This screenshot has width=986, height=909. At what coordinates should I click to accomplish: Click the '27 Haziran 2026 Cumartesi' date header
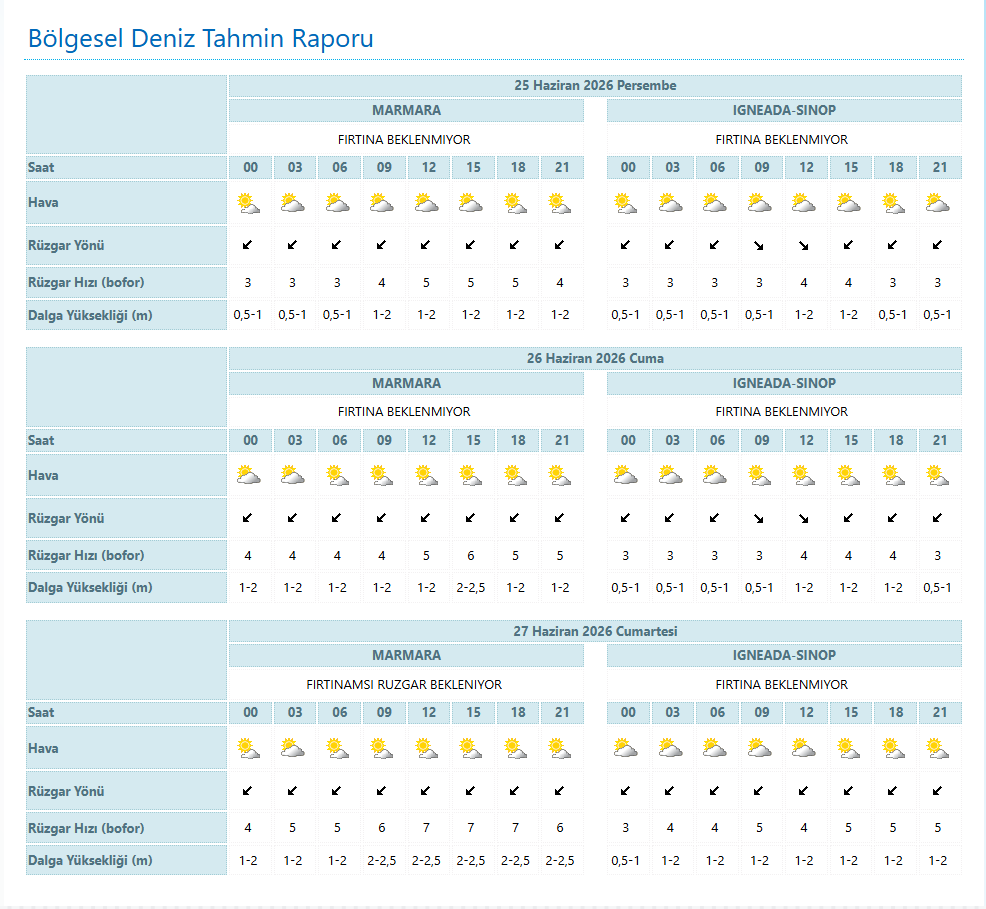(x=595, y=631)
